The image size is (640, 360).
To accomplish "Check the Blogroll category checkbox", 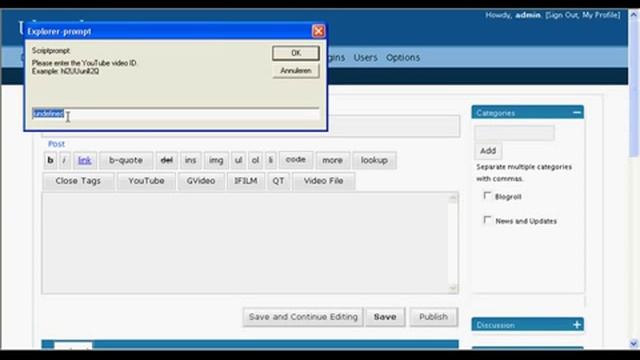I will tap(487, 196).
